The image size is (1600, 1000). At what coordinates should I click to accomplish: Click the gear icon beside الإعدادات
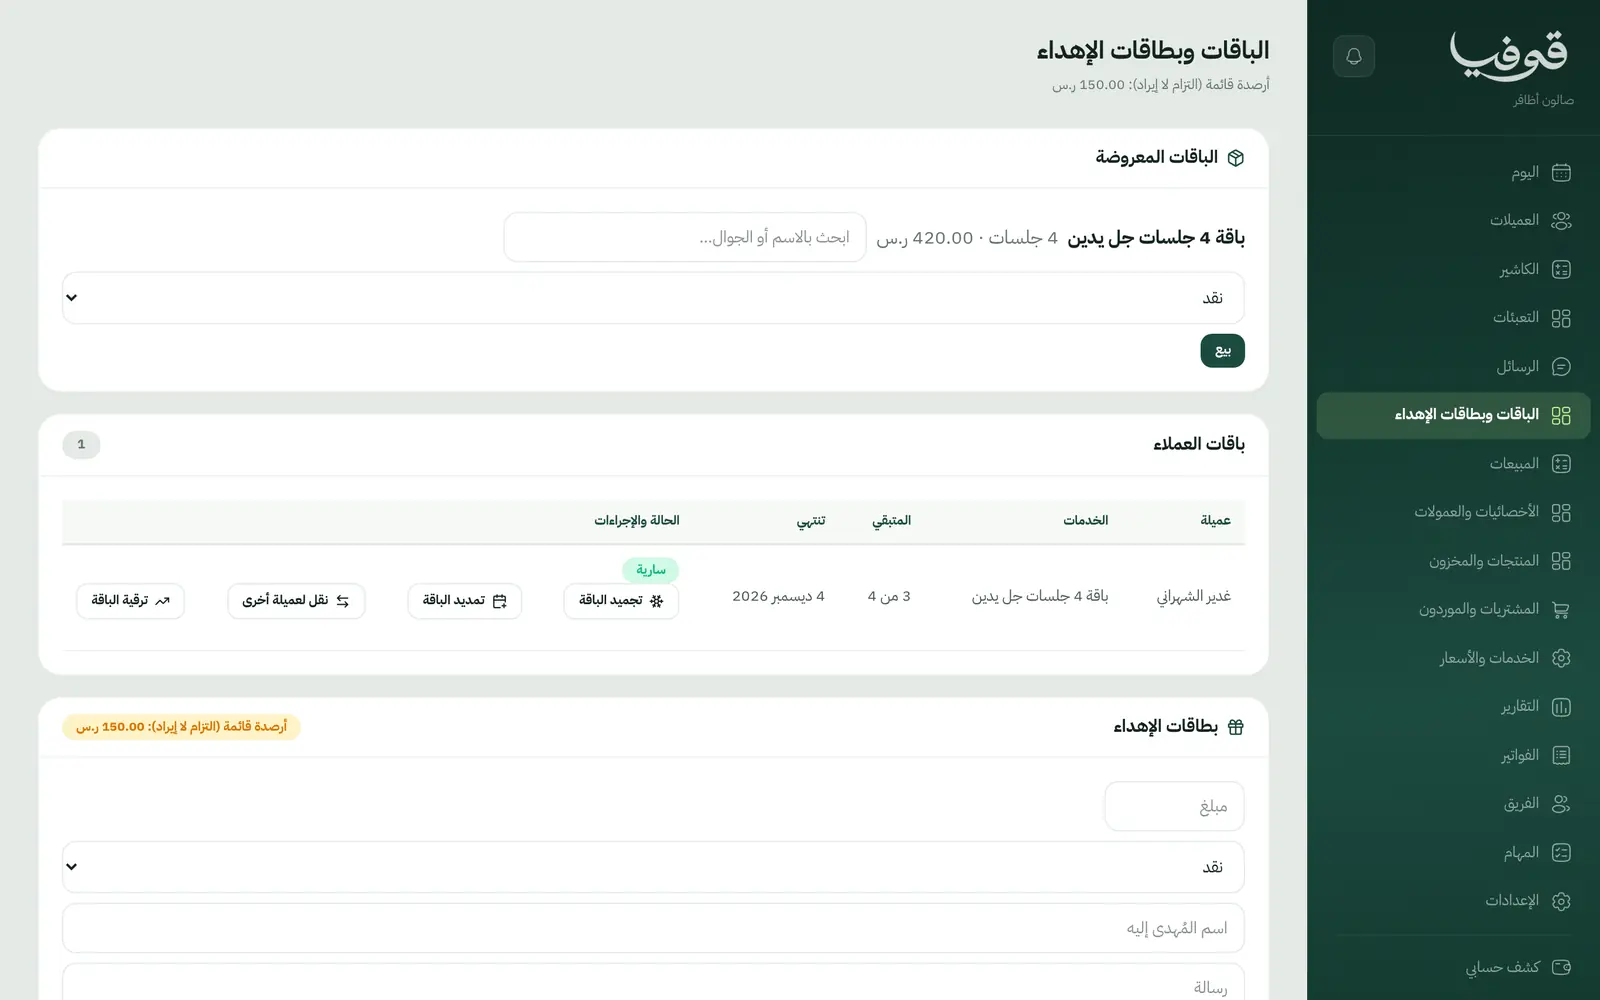point(1561,901)
